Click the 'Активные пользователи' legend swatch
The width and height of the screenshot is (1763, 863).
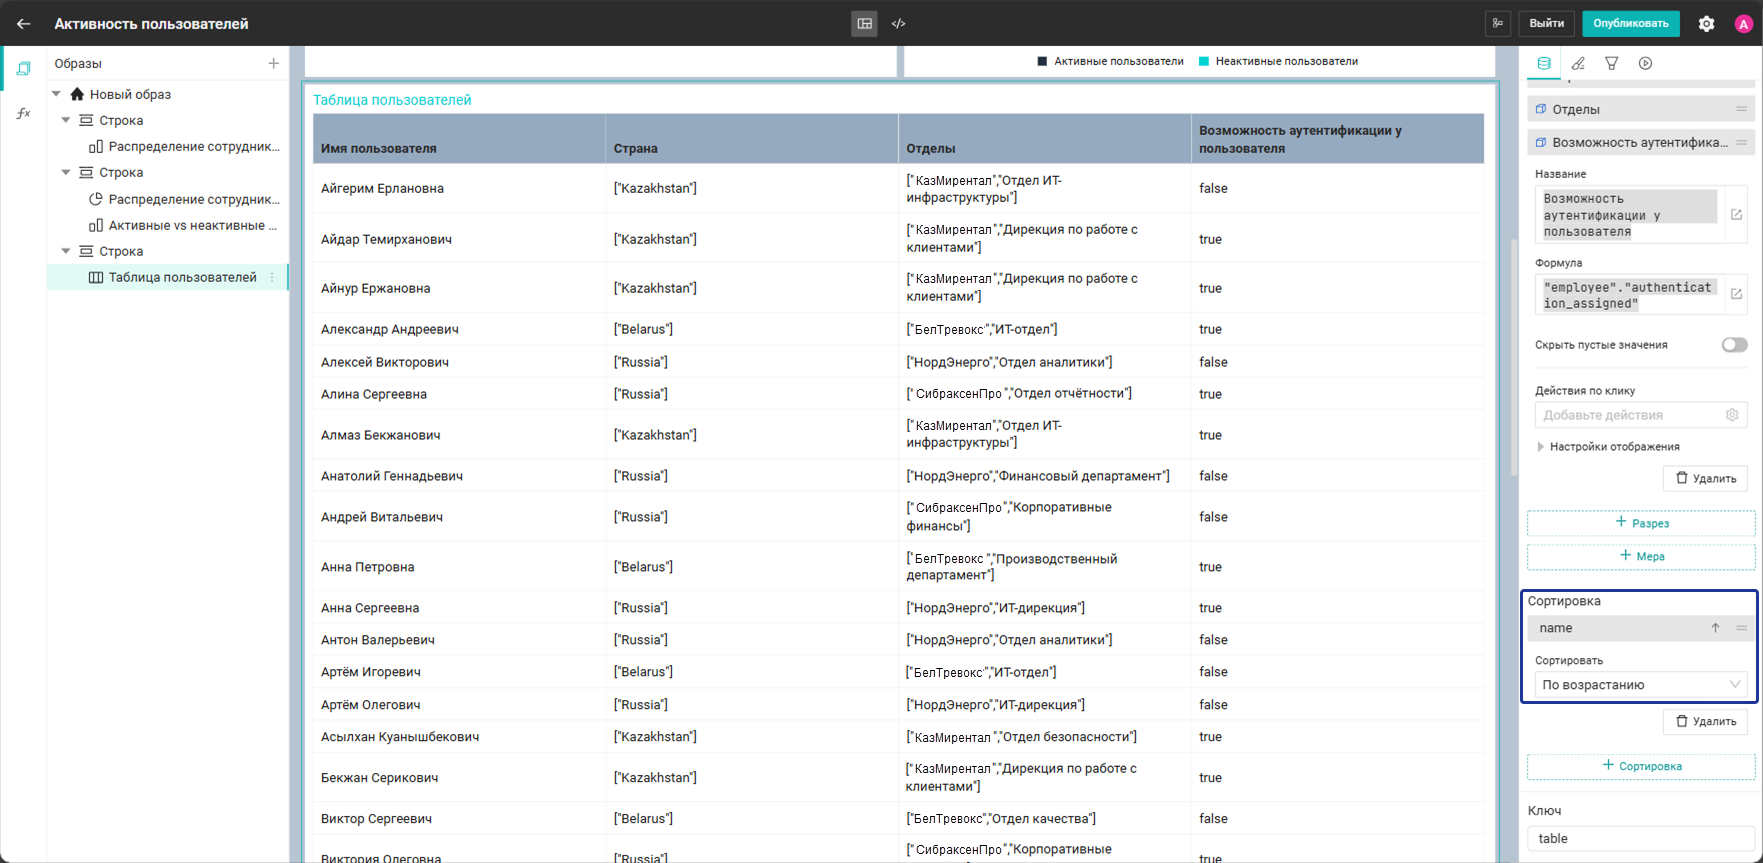pos(1042,61)
